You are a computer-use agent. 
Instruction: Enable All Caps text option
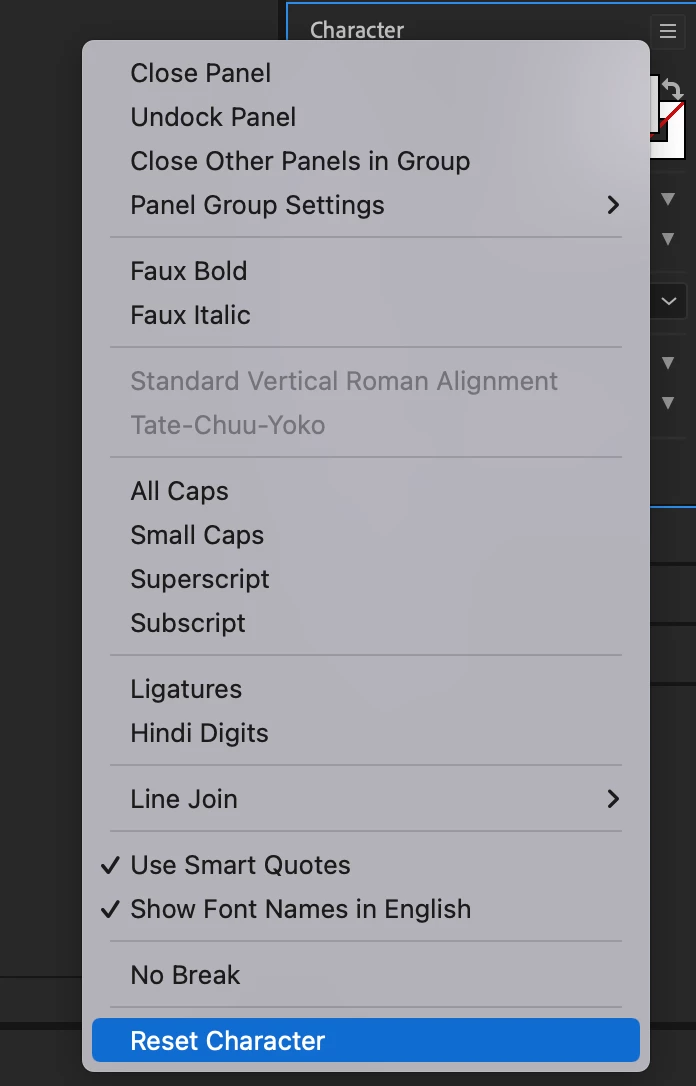click(179, 491)
